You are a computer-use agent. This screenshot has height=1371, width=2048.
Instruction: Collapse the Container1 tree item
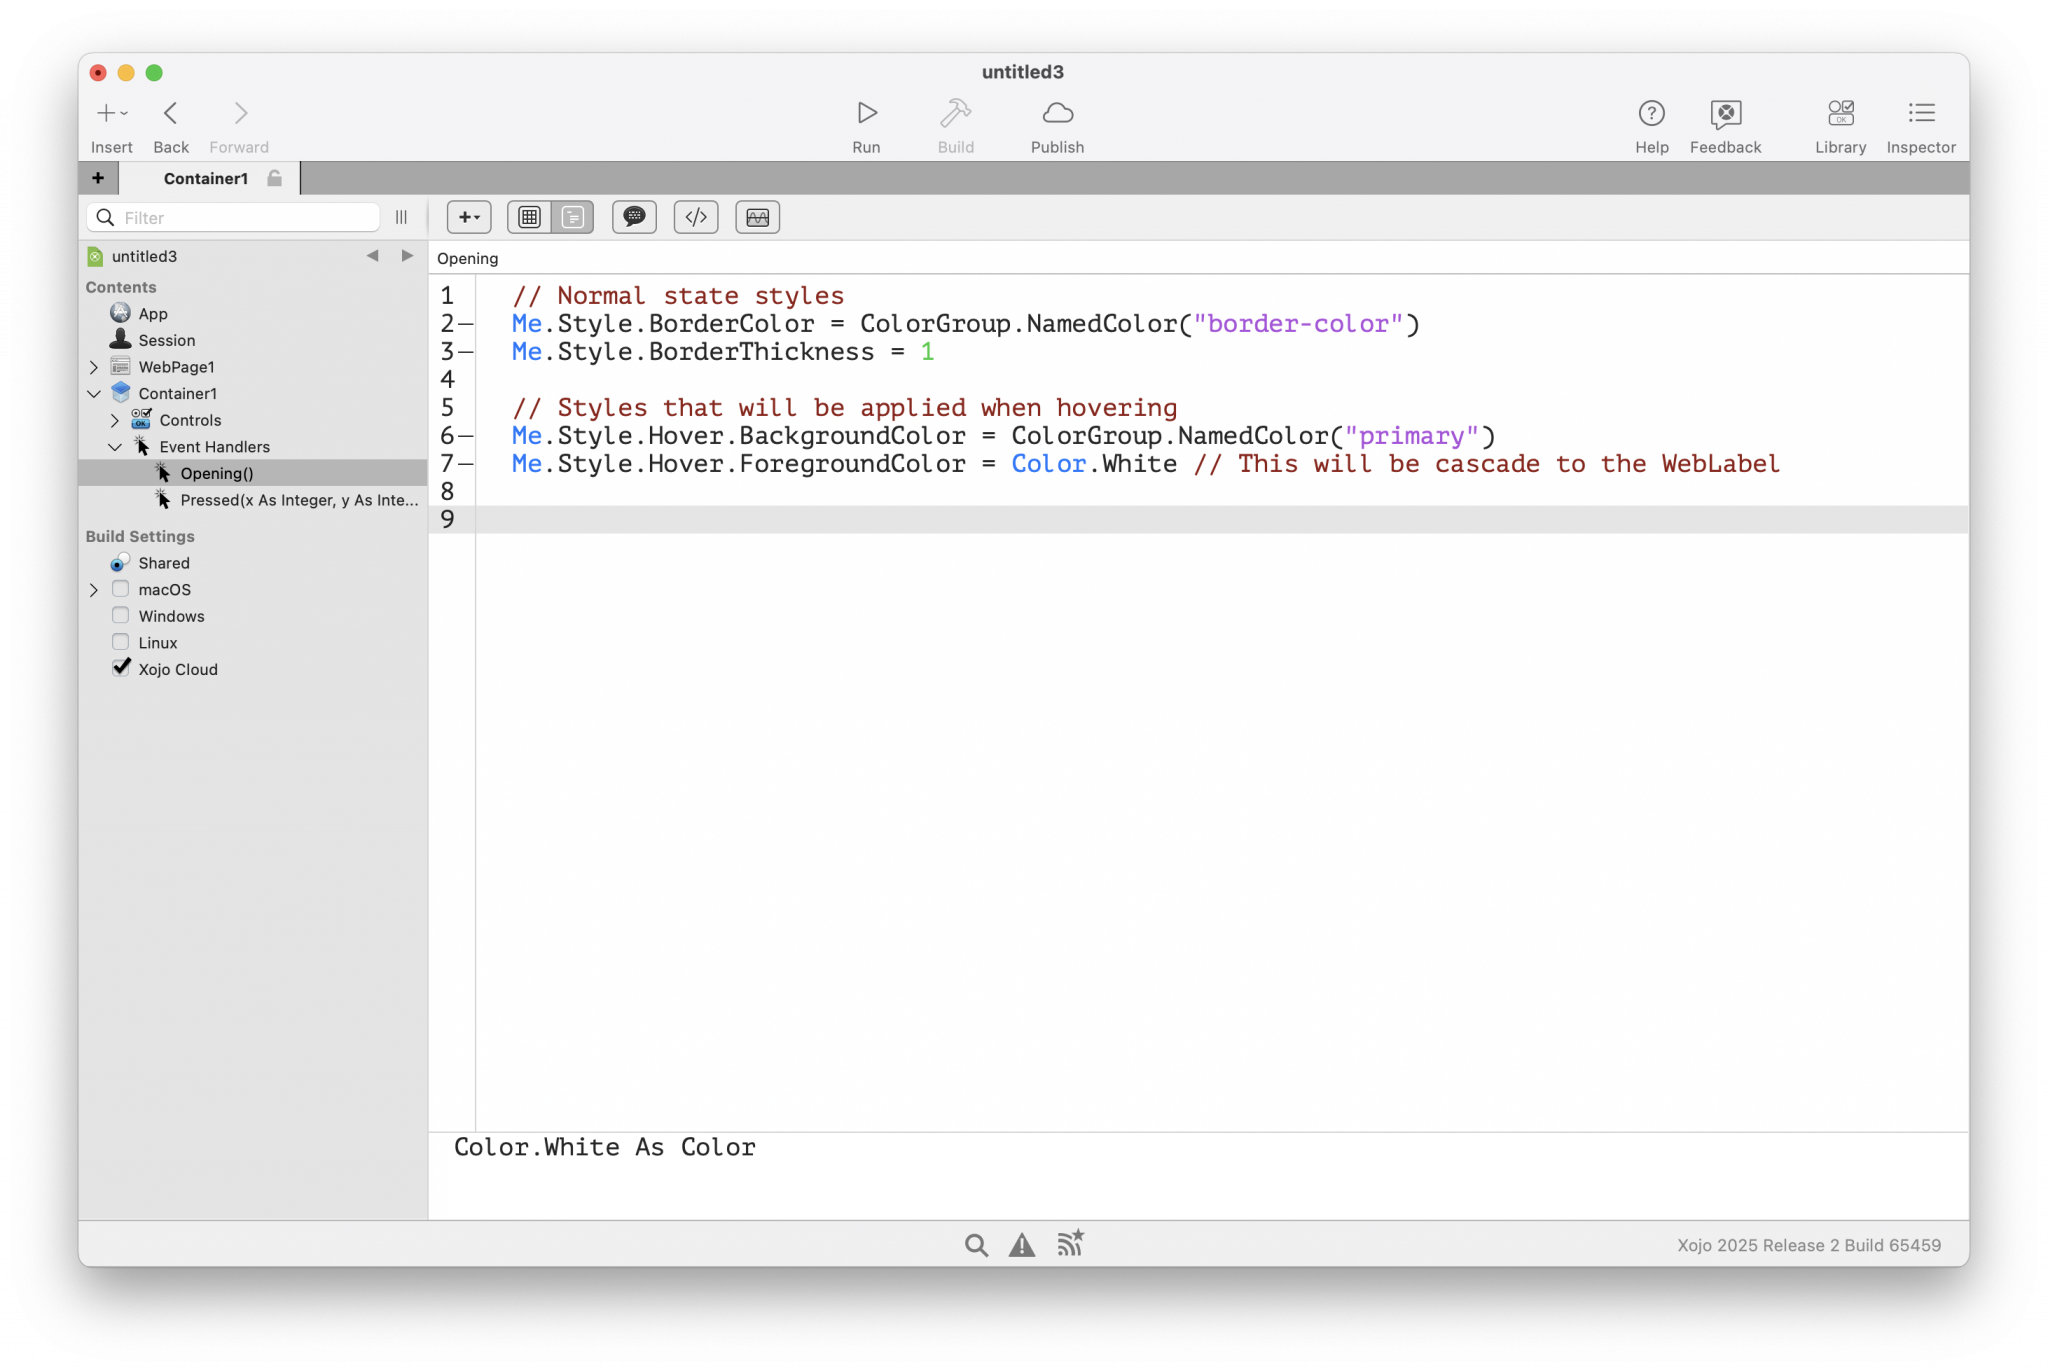[94, 394]
